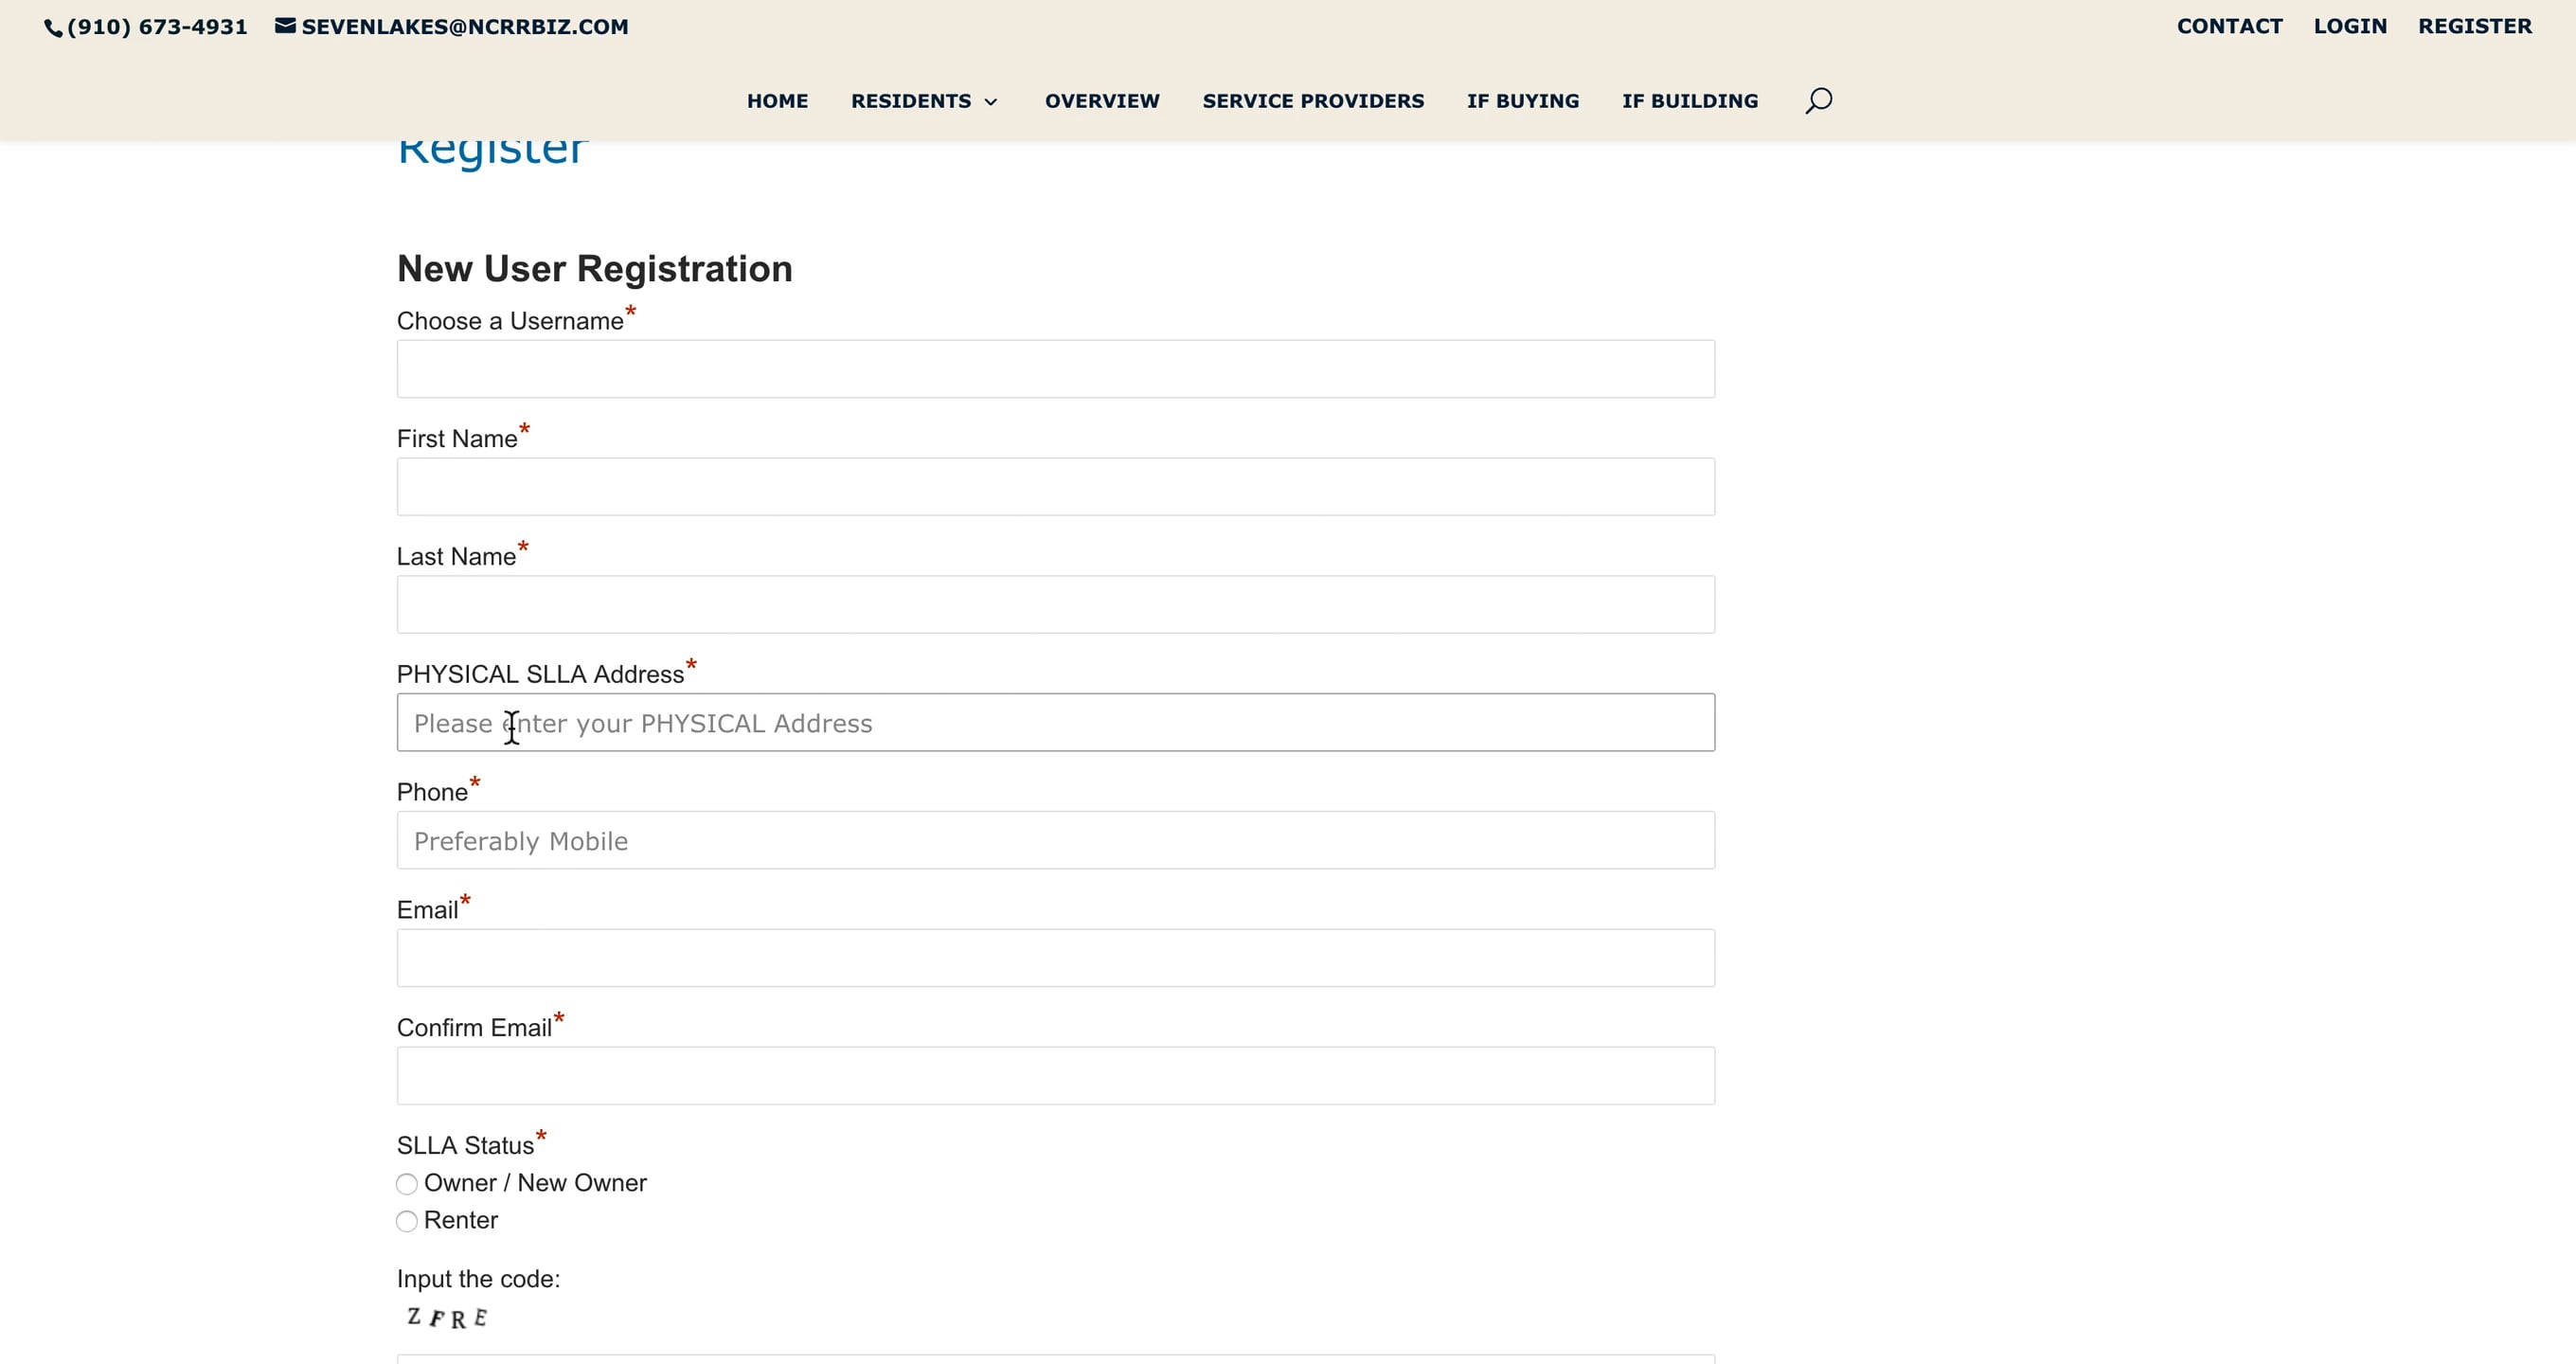This screenshot has height=1364, width=2576.
Task: Click the Choose a Username field
Action: pos(1055,368)
